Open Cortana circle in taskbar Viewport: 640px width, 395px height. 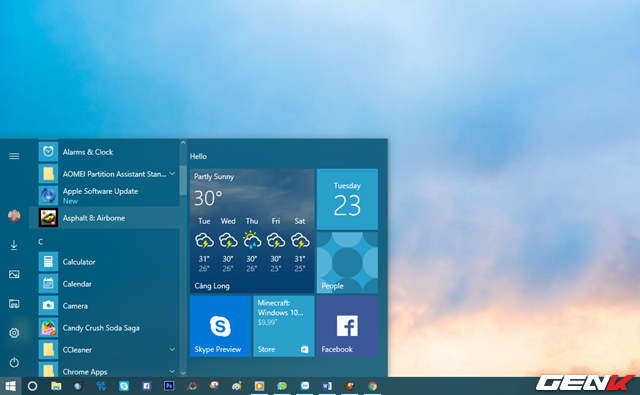pos(32,386)
